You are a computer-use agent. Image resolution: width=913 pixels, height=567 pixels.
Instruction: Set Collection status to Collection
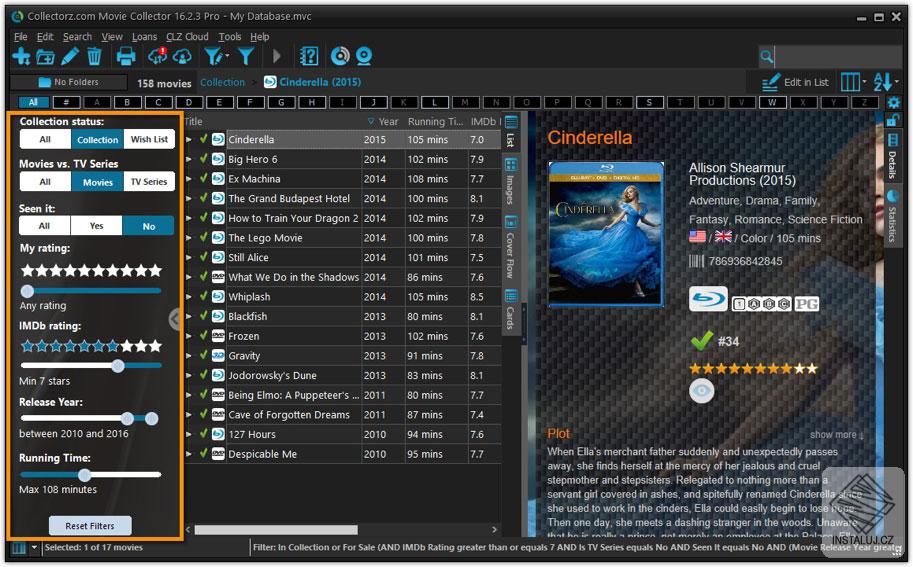point(97,140)
